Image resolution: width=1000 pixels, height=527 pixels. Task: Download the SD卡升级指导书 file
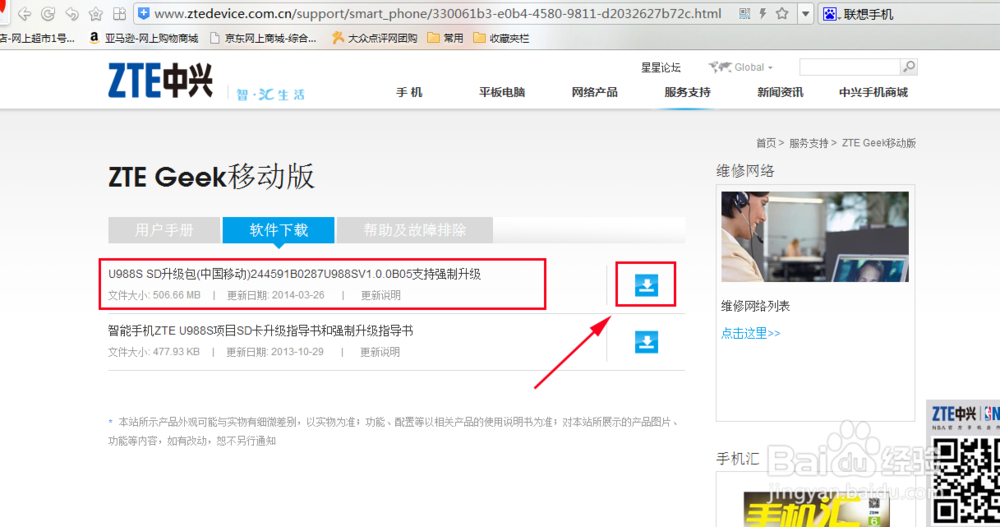(646, 342)
